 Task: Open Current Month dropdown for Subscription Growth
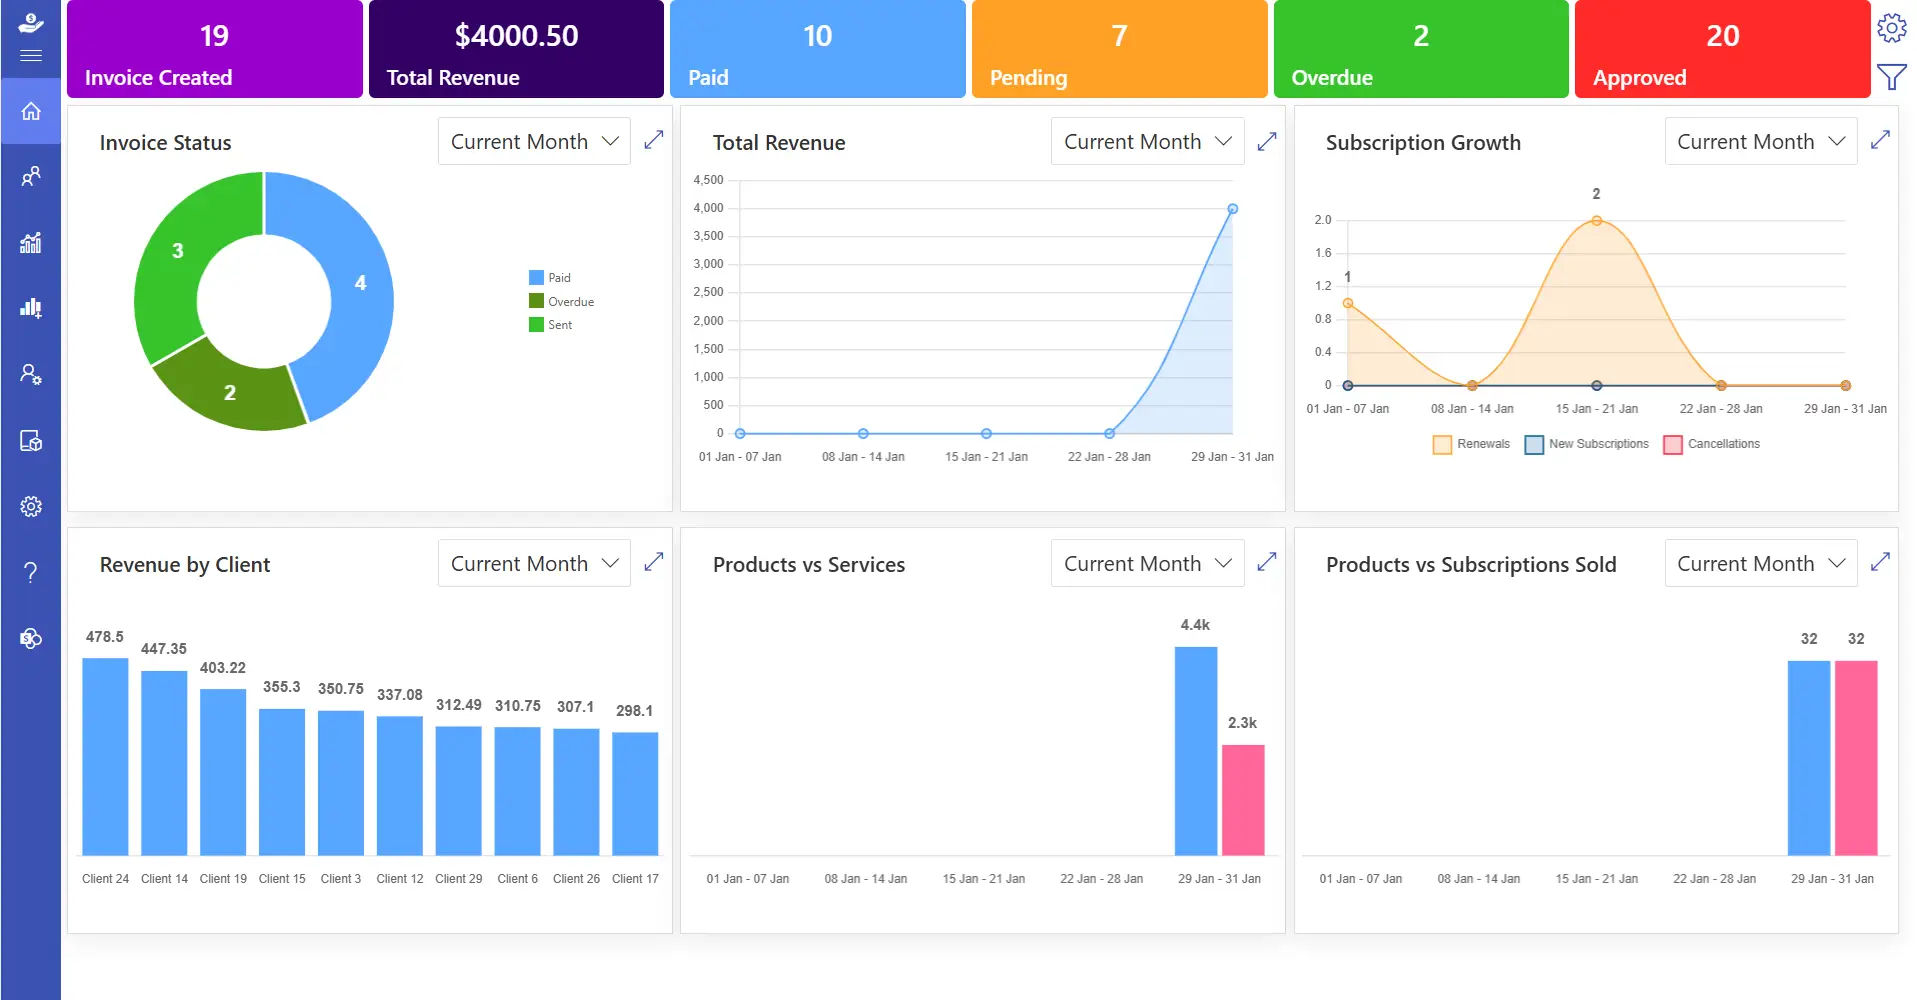coord(1760,141)
